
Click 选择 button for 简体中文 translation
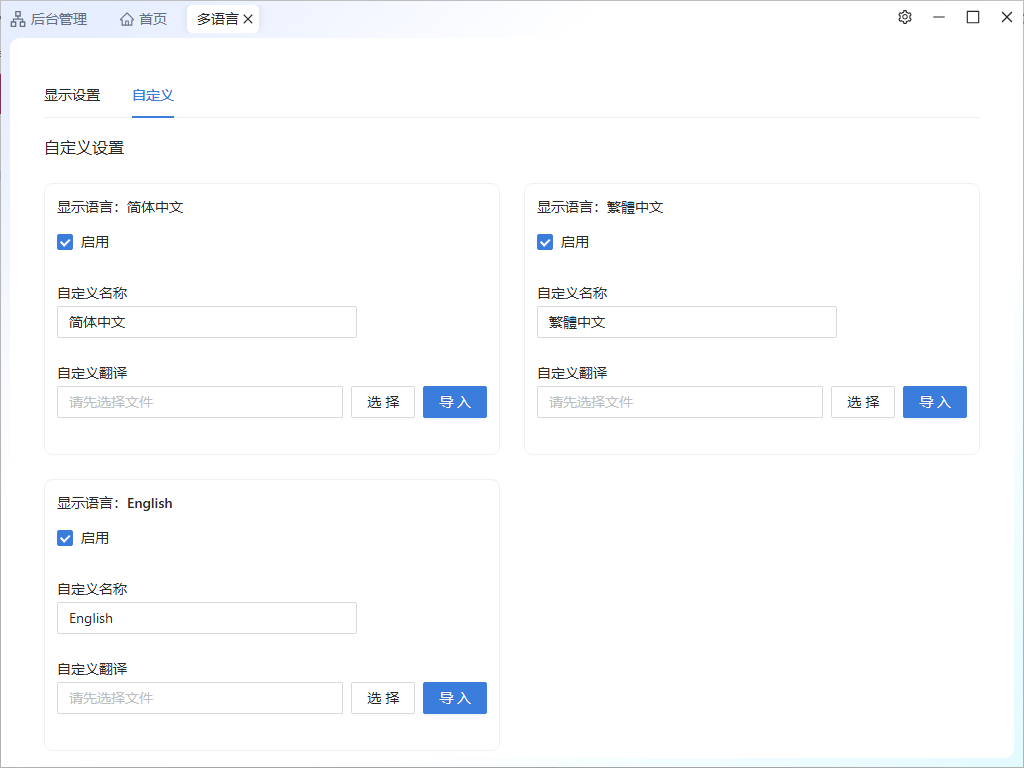[383, 402]
